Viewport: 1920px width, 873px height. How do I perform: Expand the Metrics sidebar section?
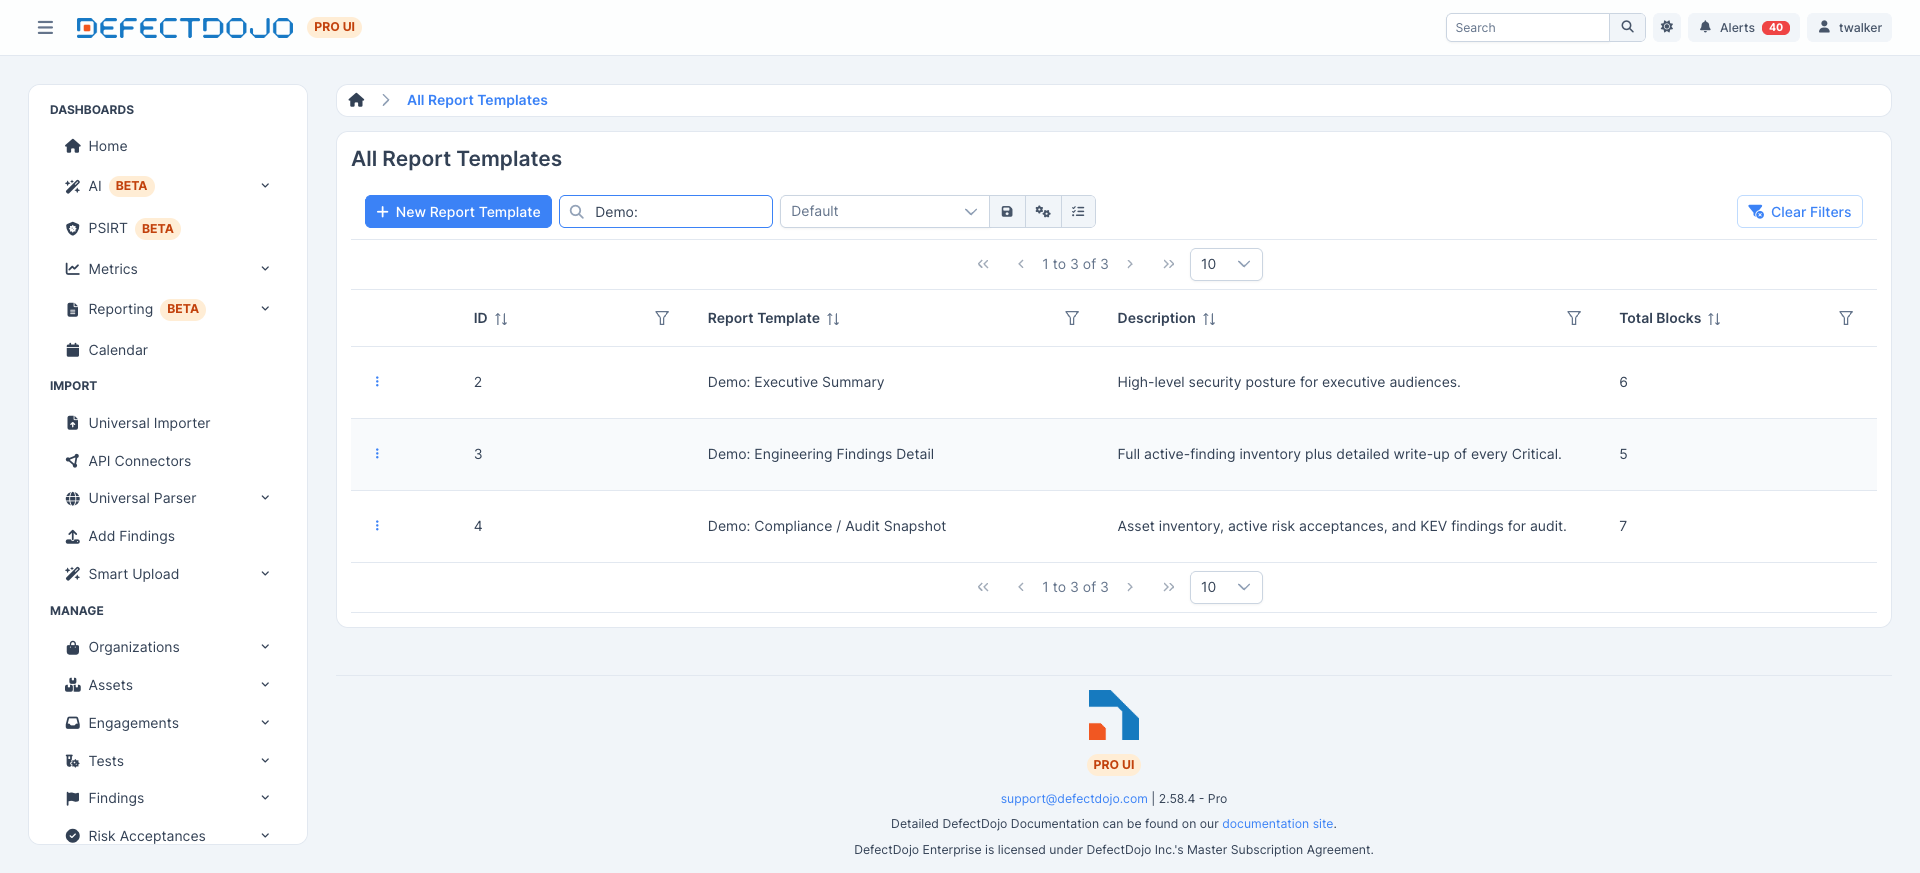click(x=265, y=269)
